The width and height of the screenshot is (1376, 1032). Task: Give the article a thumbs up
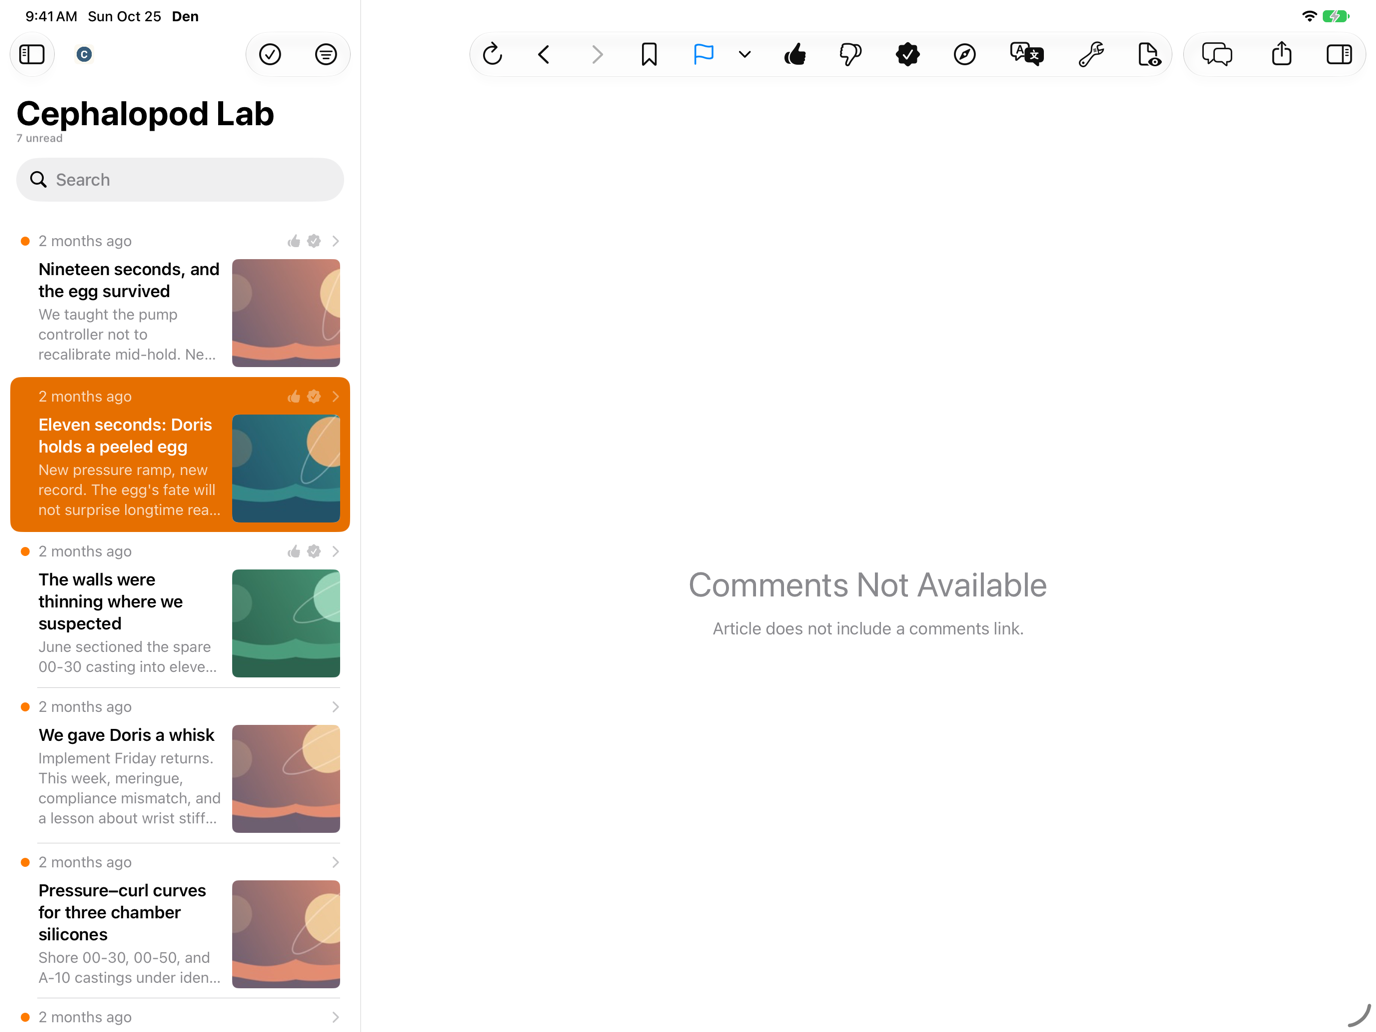[x=795, y=54]
